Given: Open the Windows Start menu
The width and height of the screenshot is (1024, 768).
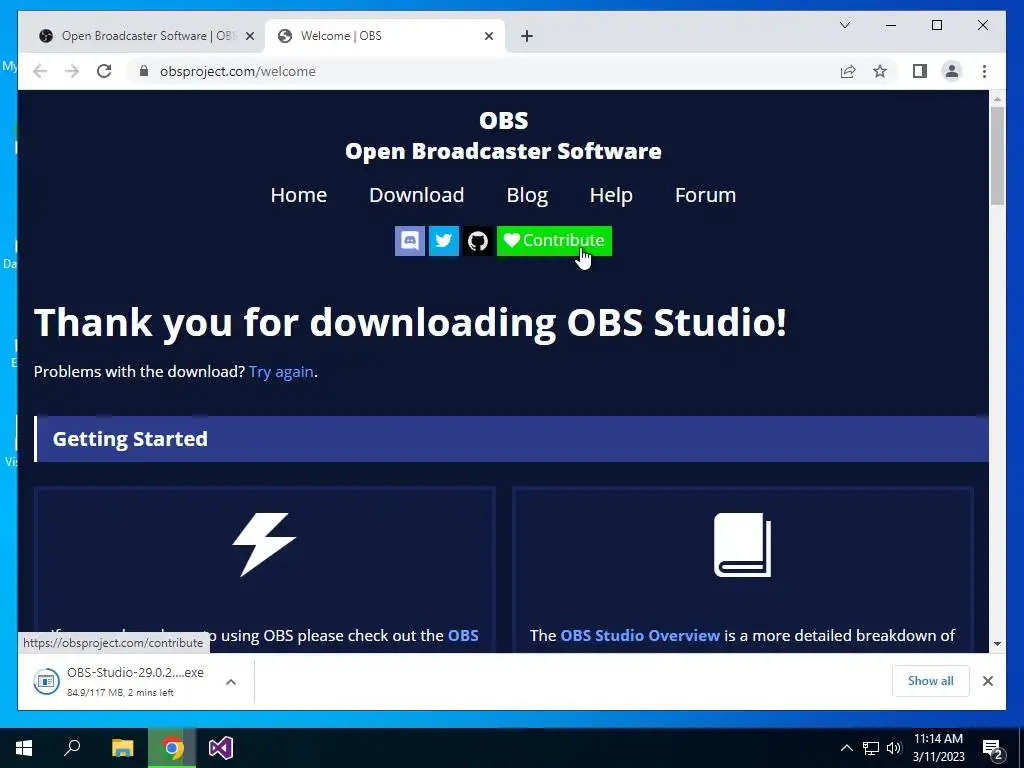Looking at the screenshot, I should tap(24, 748).
